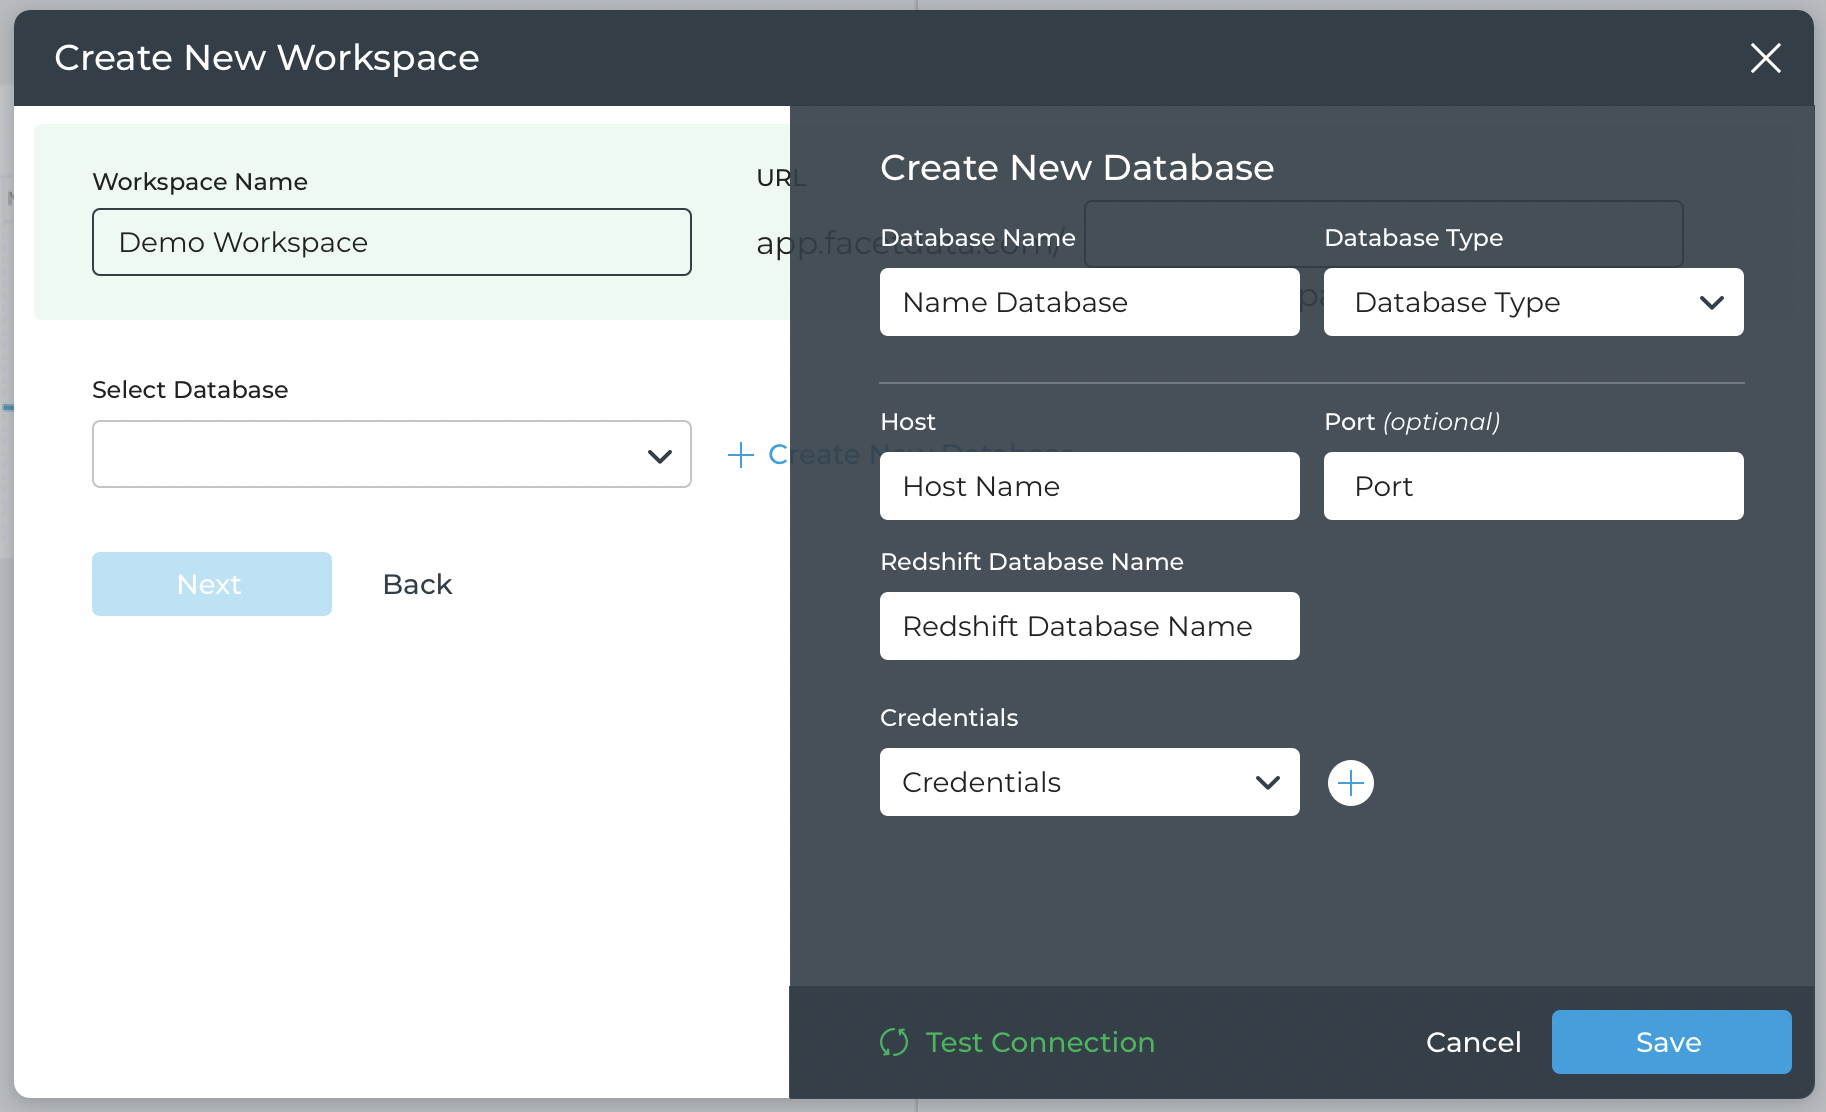Cancel the new database creation
Screen dimensions: 1826x1112
1473,1042
